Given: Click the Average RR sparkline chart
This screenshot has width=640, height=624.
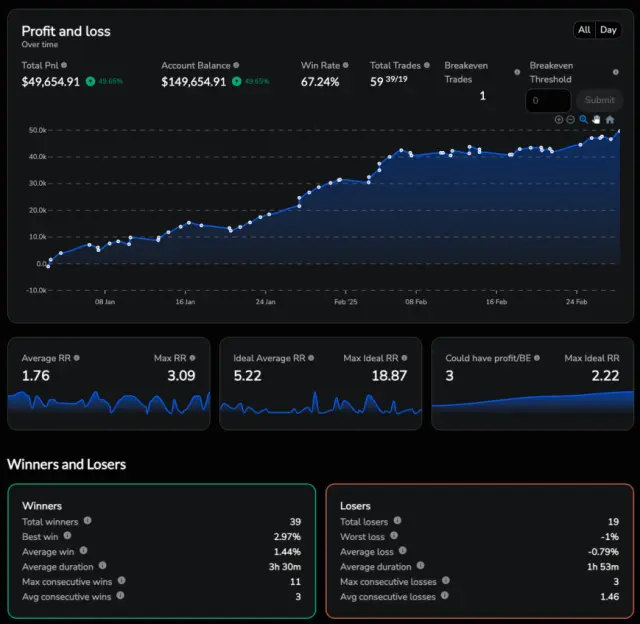Looking at the screenshot, I should coord(108,405).
